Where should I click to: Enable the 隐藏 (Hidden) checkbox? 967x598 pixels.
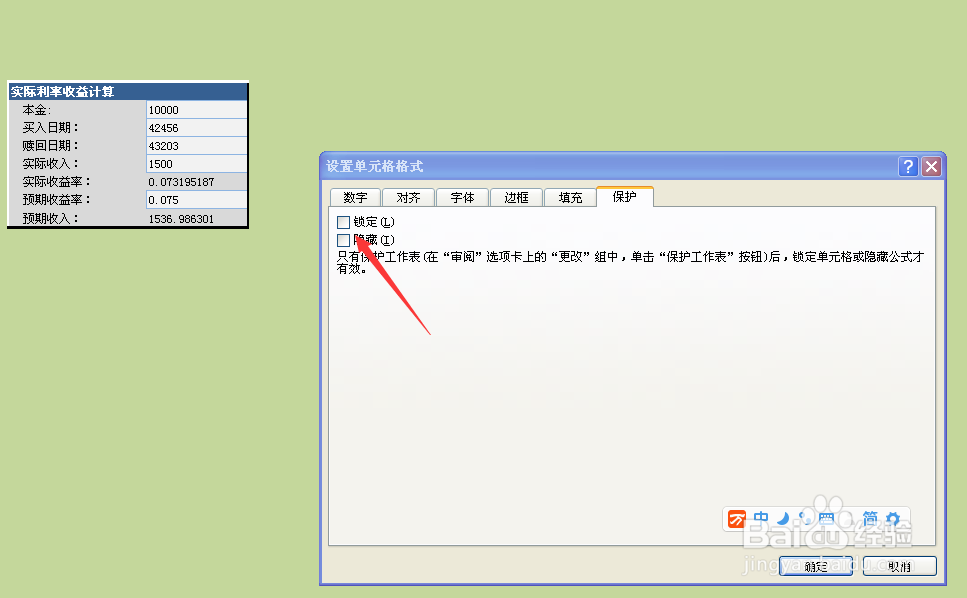coord(344,240)
